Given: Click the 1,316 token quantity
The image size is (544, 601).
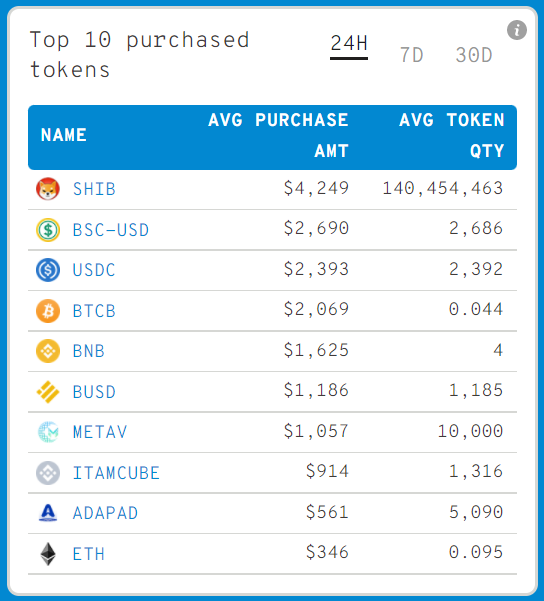Looking at the screenshot, I should point(476,471).
